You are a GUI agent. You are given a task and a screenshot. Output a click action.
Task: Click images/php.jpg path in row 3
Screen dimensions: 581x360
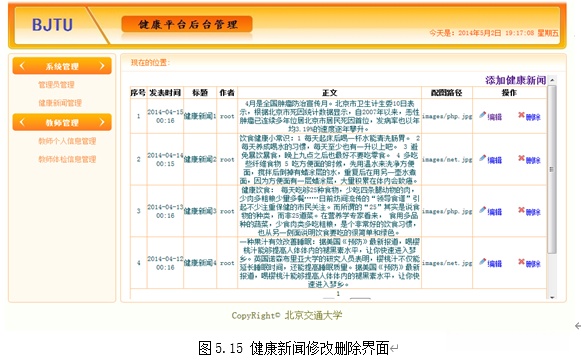(447, 211)
